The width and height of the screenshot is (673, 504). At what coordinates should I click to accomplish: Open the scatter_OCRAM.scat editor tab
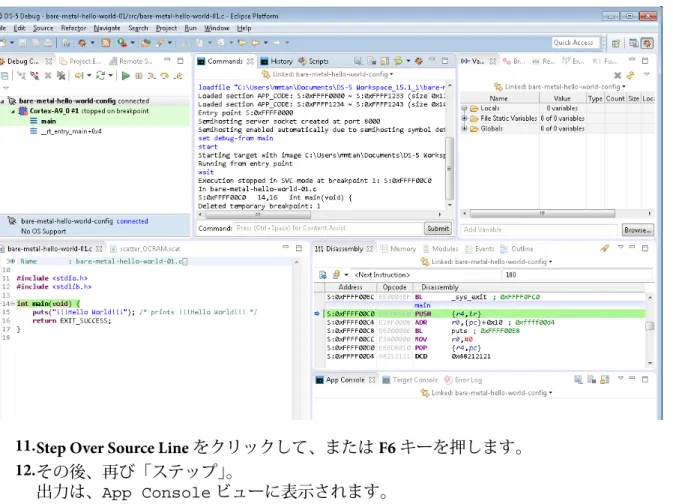pos(145,249)
